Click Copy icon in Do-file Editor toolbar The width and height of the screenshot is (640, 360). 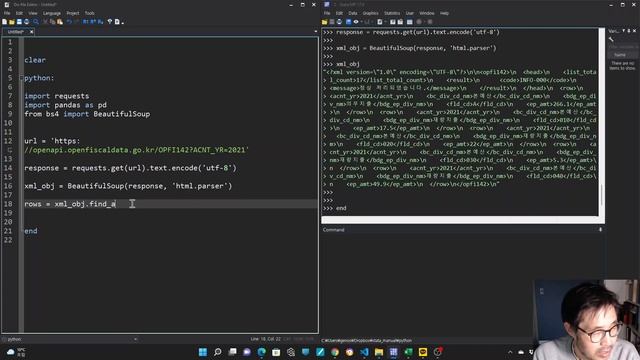pos(53,22)
